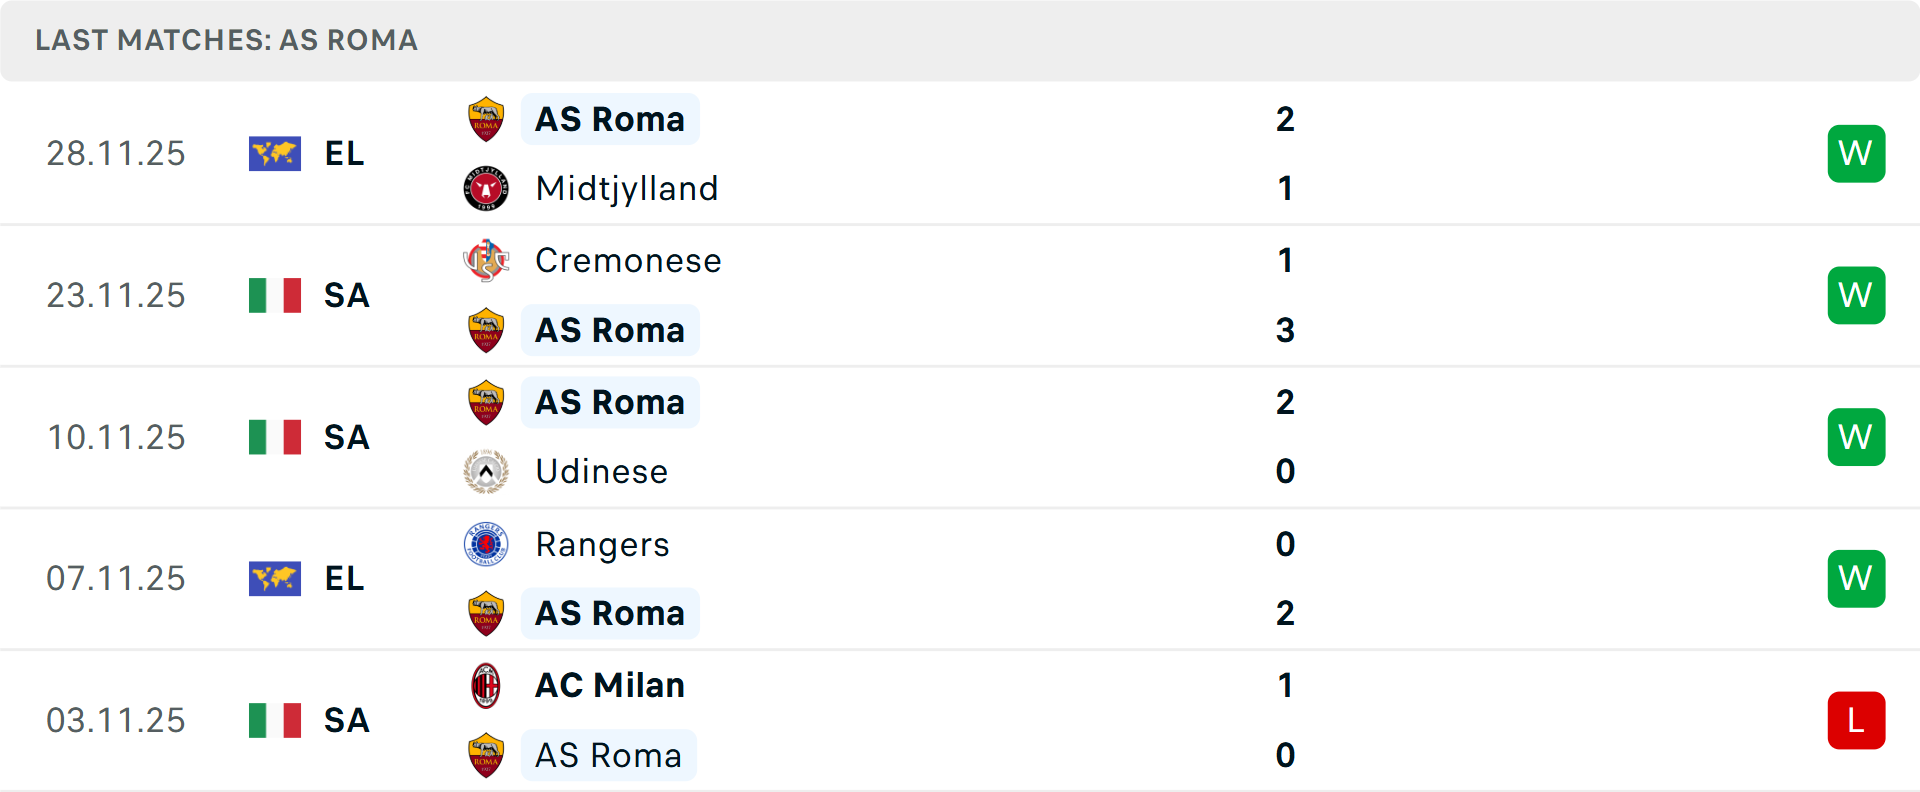Open the AC Milan team link

(610, 686)
